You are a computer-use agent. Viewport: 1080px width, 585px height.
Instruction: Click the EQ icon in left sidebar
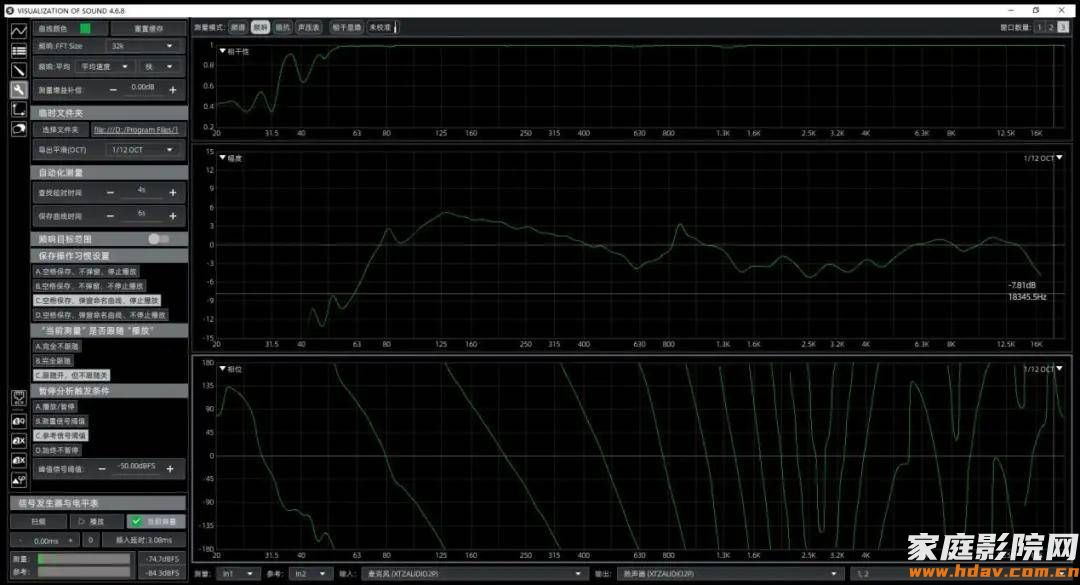pos(18,399)
